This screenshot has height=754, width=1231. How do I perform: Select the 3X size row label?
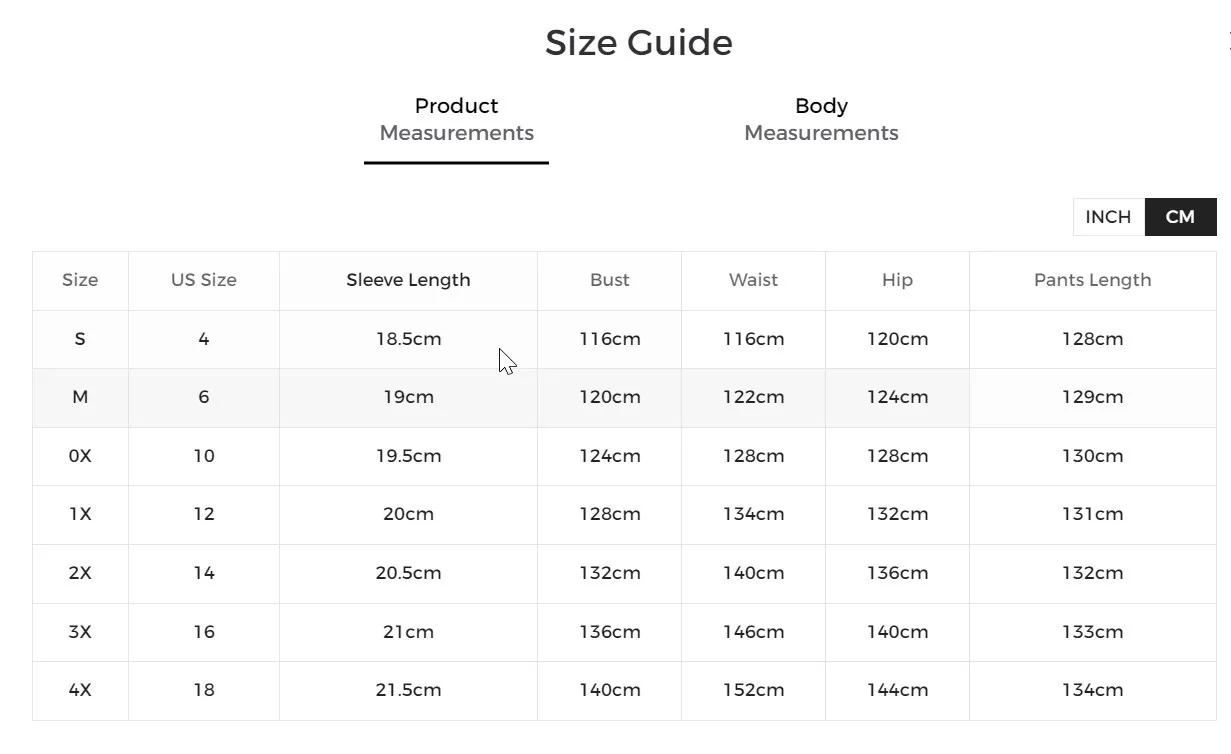(80, 632)
